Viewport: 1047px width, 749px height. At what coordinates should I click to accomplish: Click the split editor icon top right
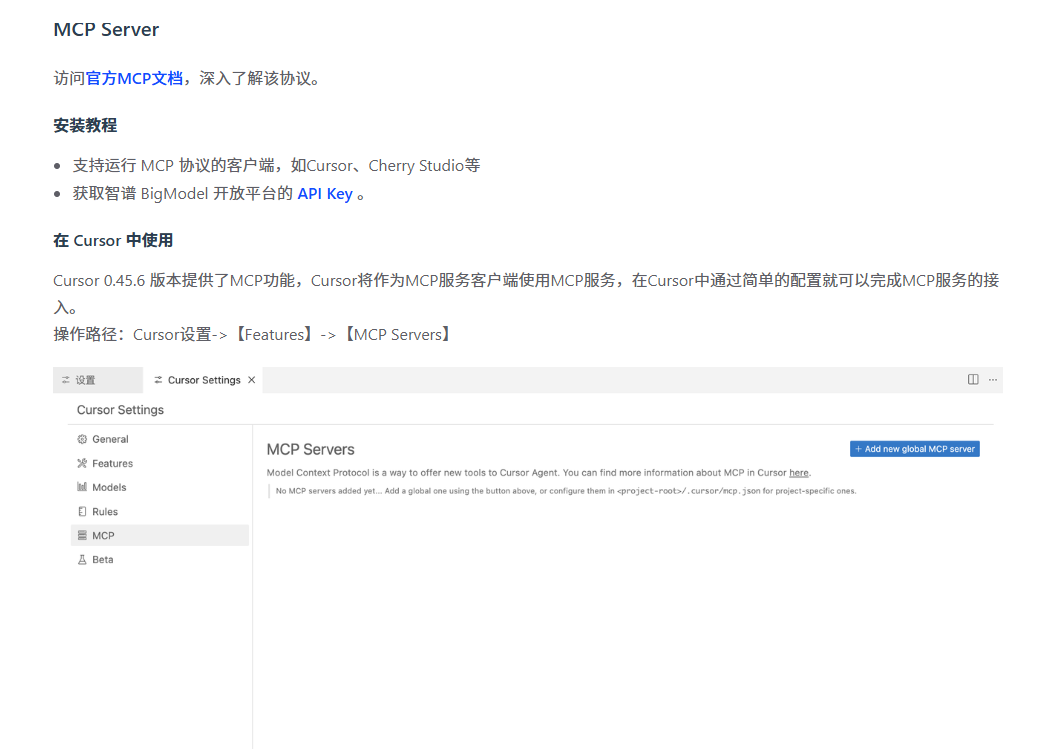(x=972, y=379)
